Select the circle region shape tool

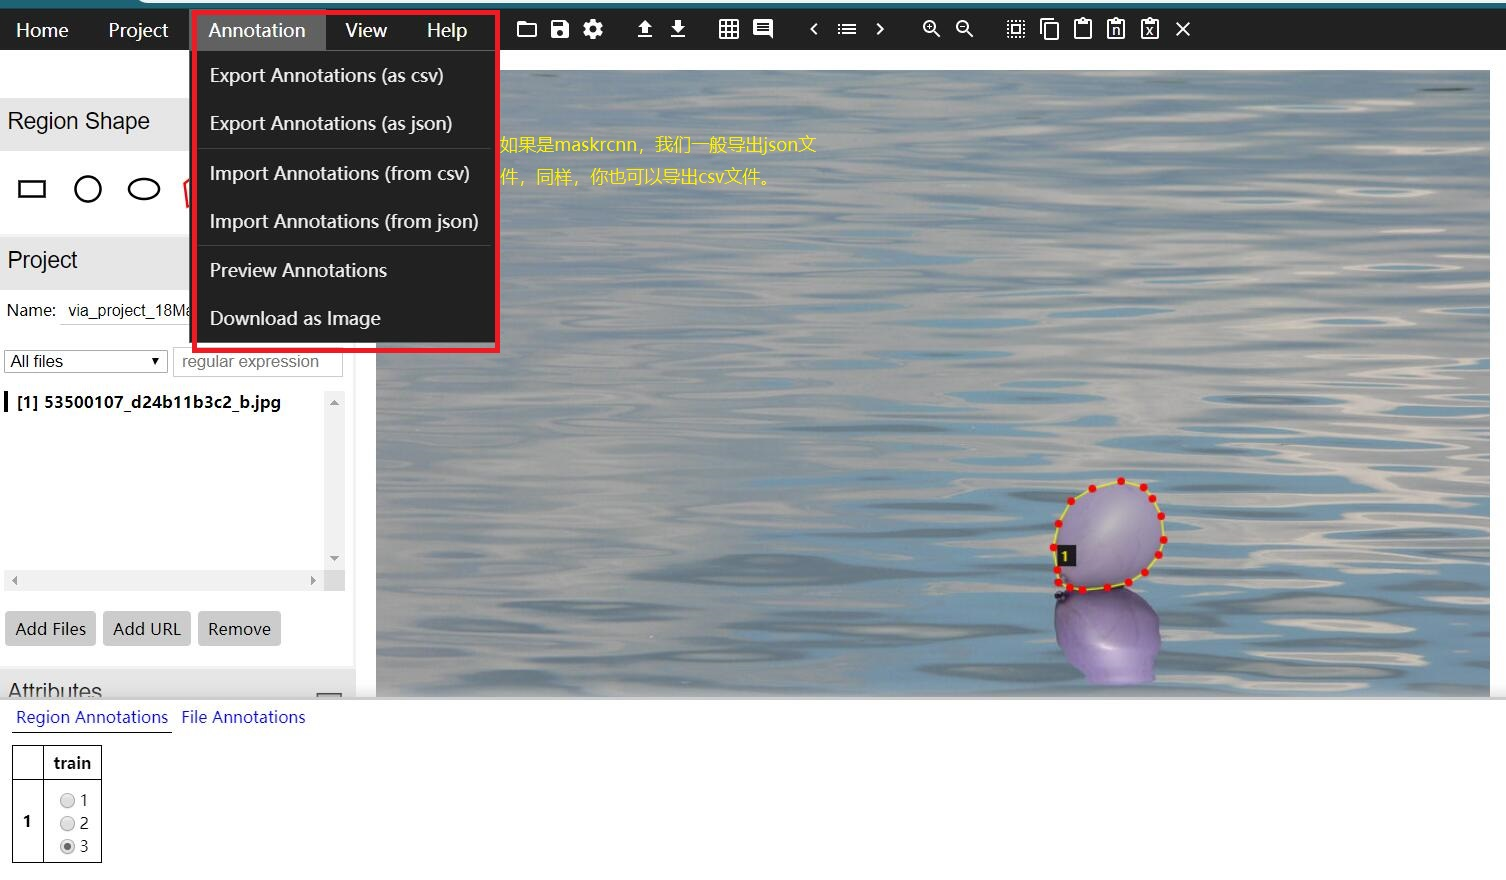tap(88, 188)
